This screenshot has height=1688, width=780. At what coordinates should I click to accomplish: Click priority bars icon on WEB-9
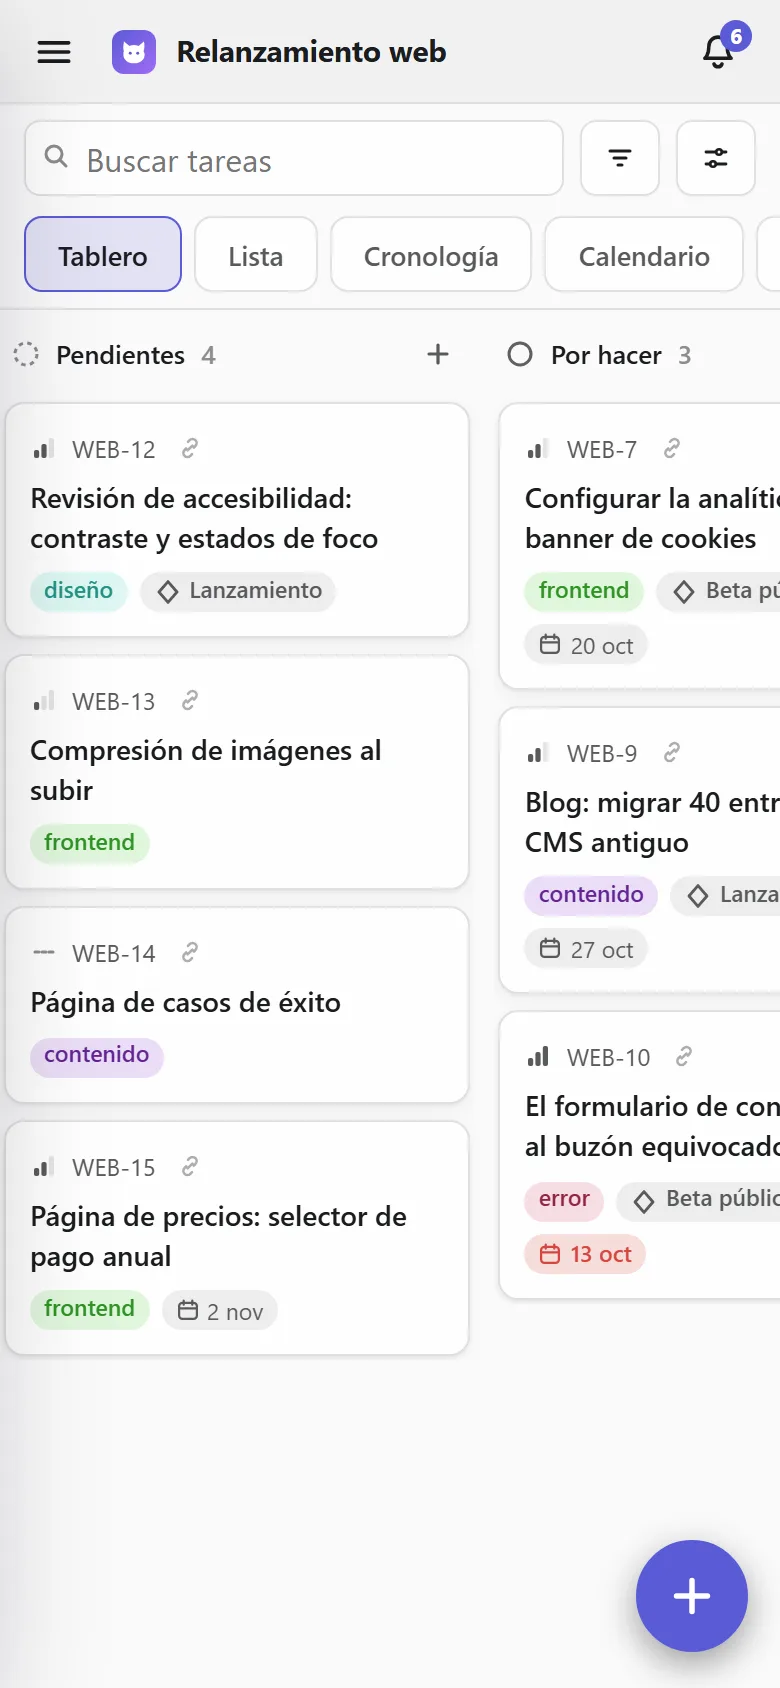[x=538, y=753]
